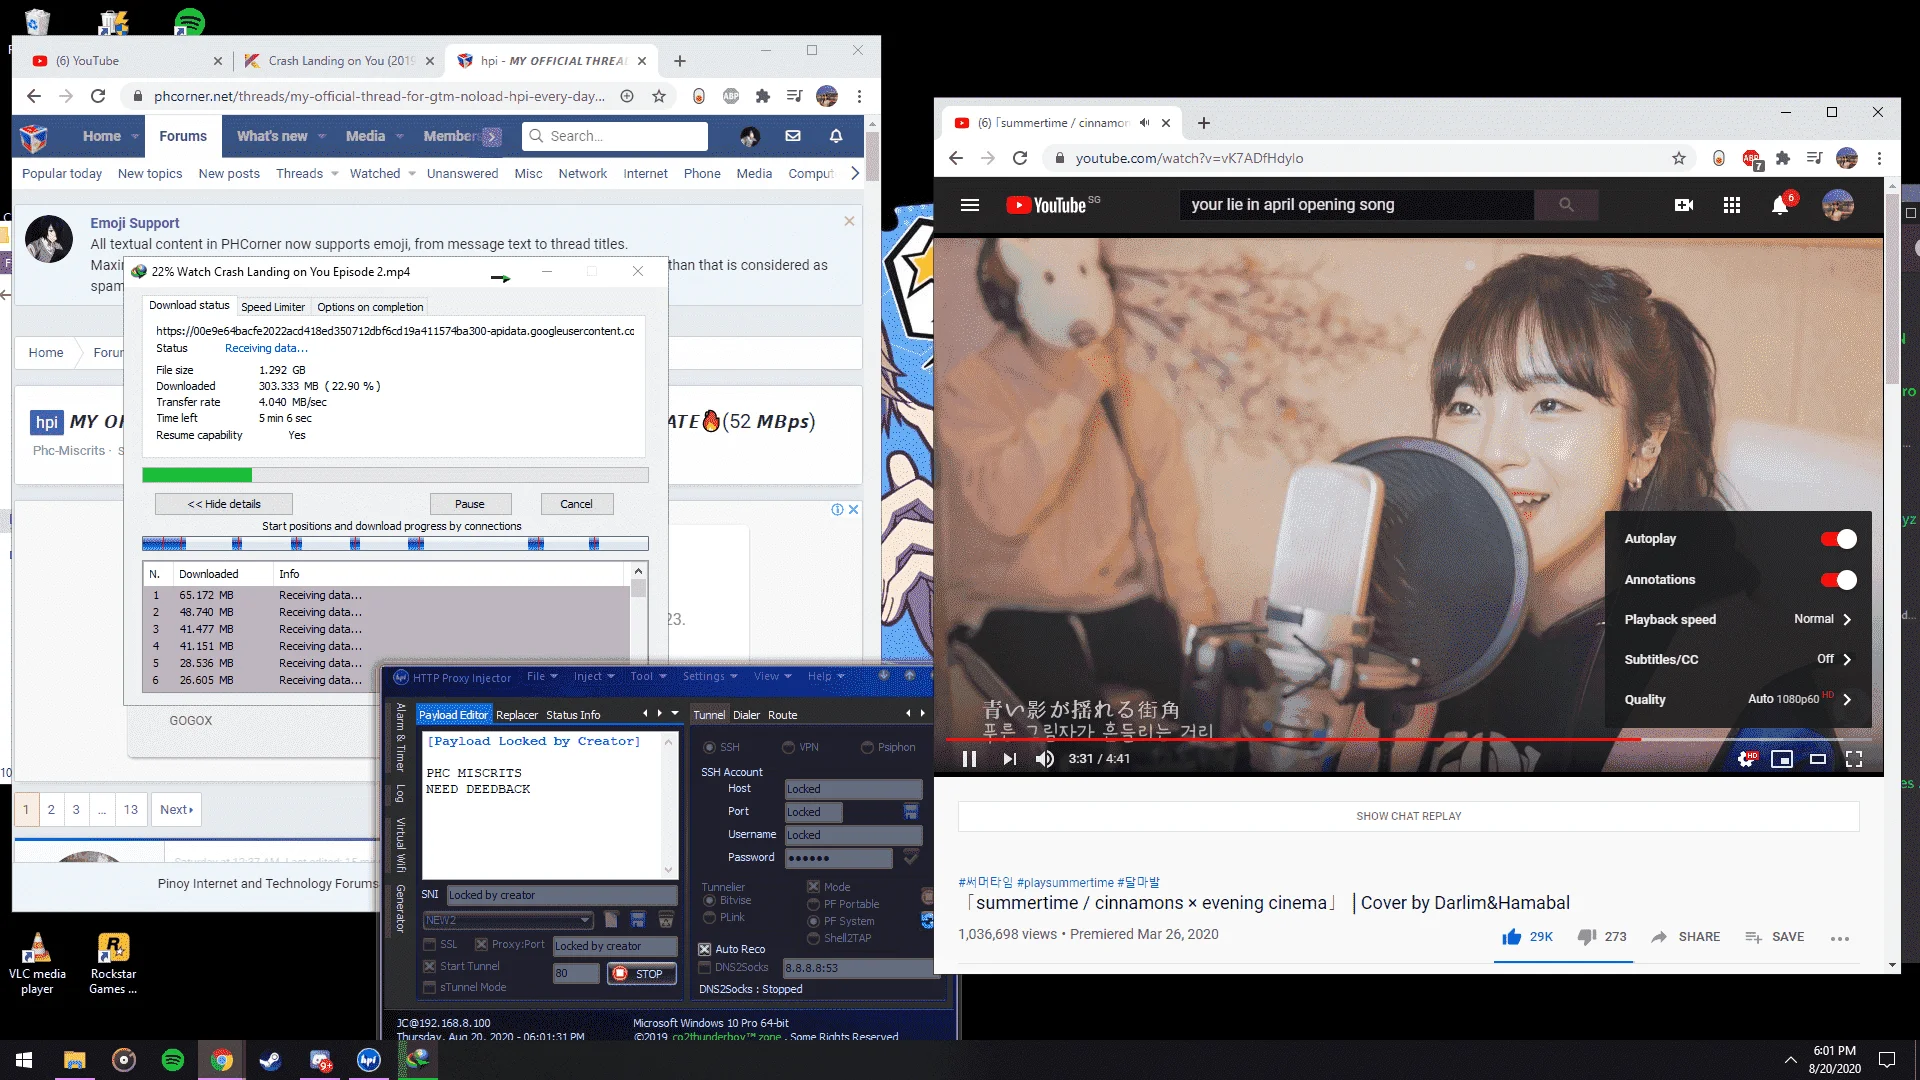Click the SSH Host field
The width and height of the screenshot is (1920, 1080).
coord(853,789)
